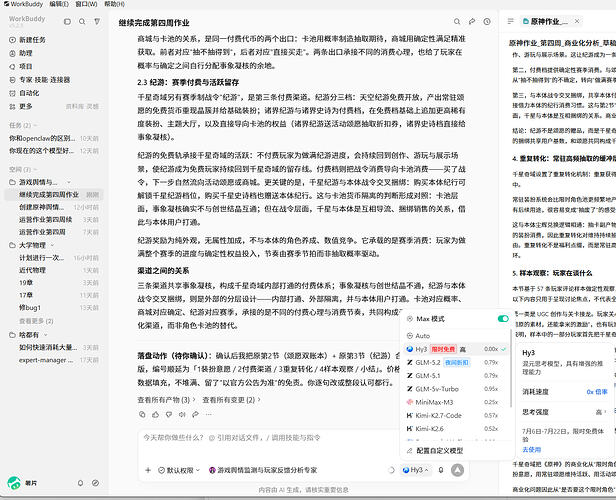Open history clock icon in conversation header

(x=487, y=22)
